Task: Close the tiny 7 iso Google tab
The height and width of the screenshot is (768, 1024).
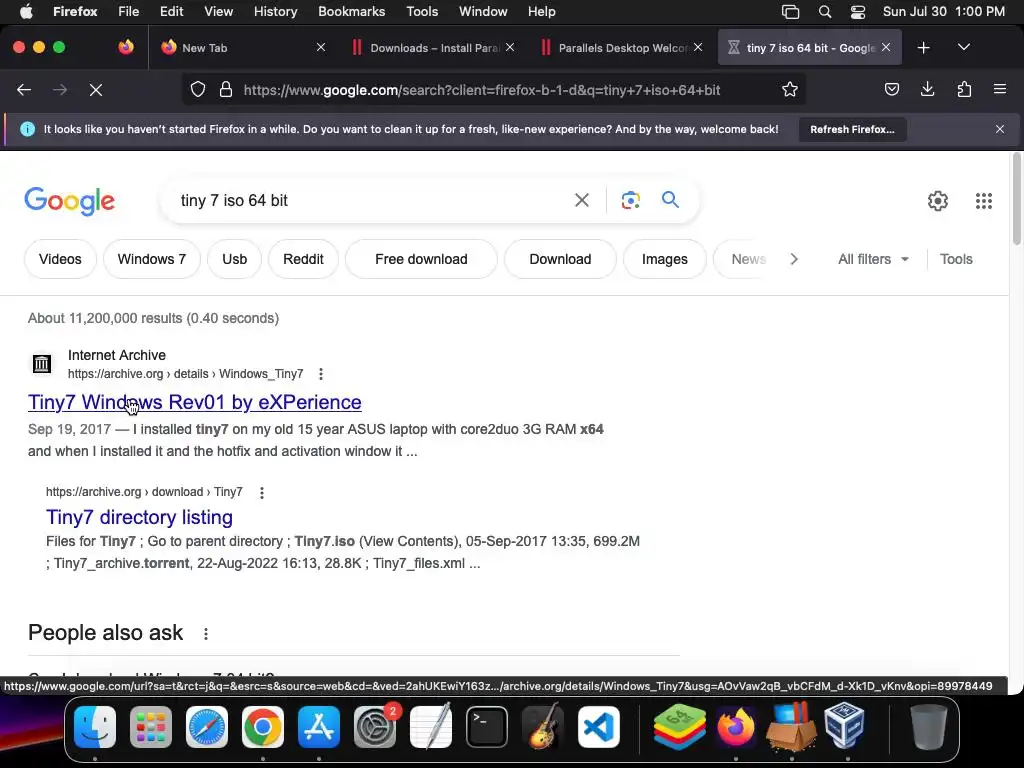Action: (886, 47)
